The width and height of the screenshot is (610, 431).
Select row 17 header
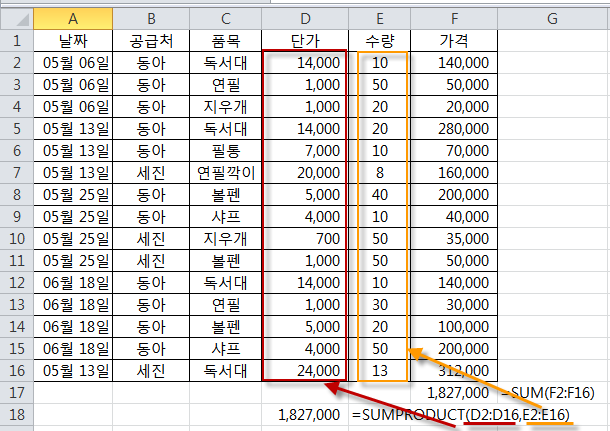[17, 392]
